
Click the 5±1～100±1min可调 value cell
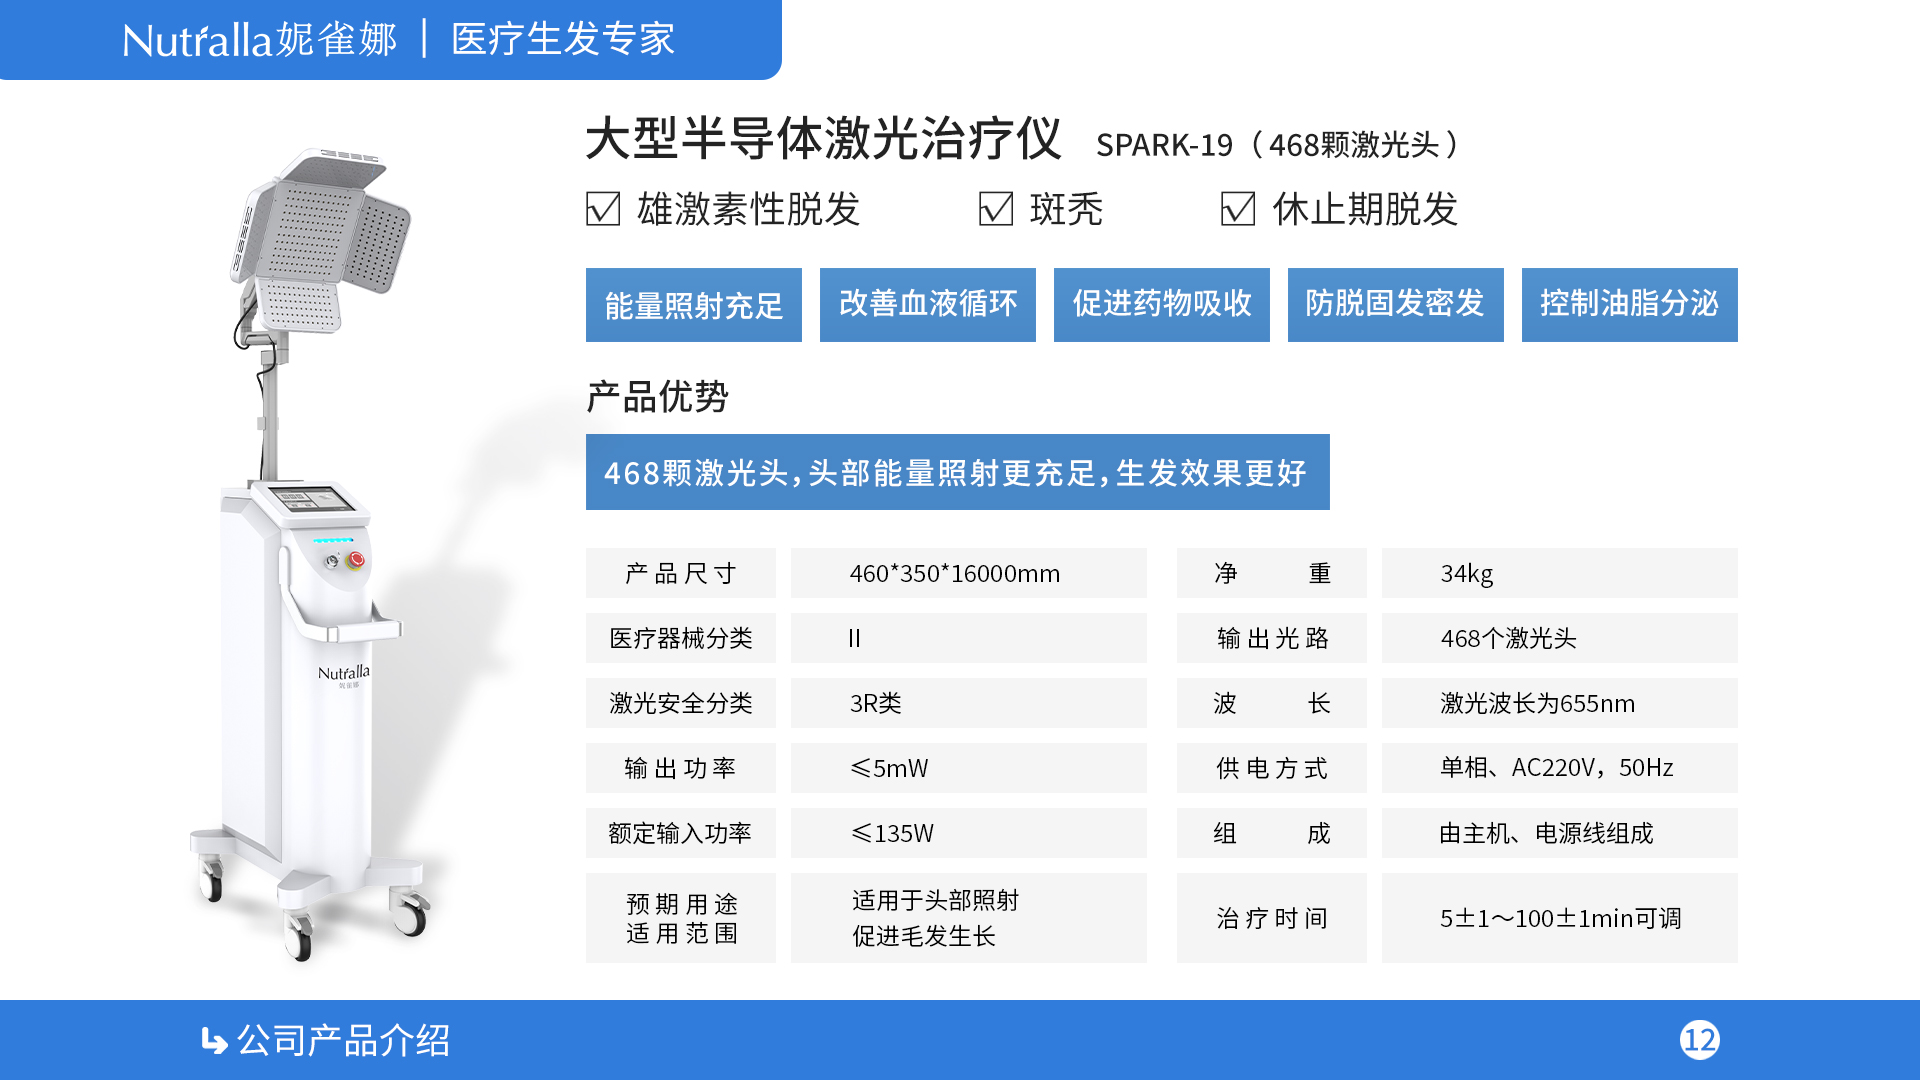click(x=1560, y=918)
